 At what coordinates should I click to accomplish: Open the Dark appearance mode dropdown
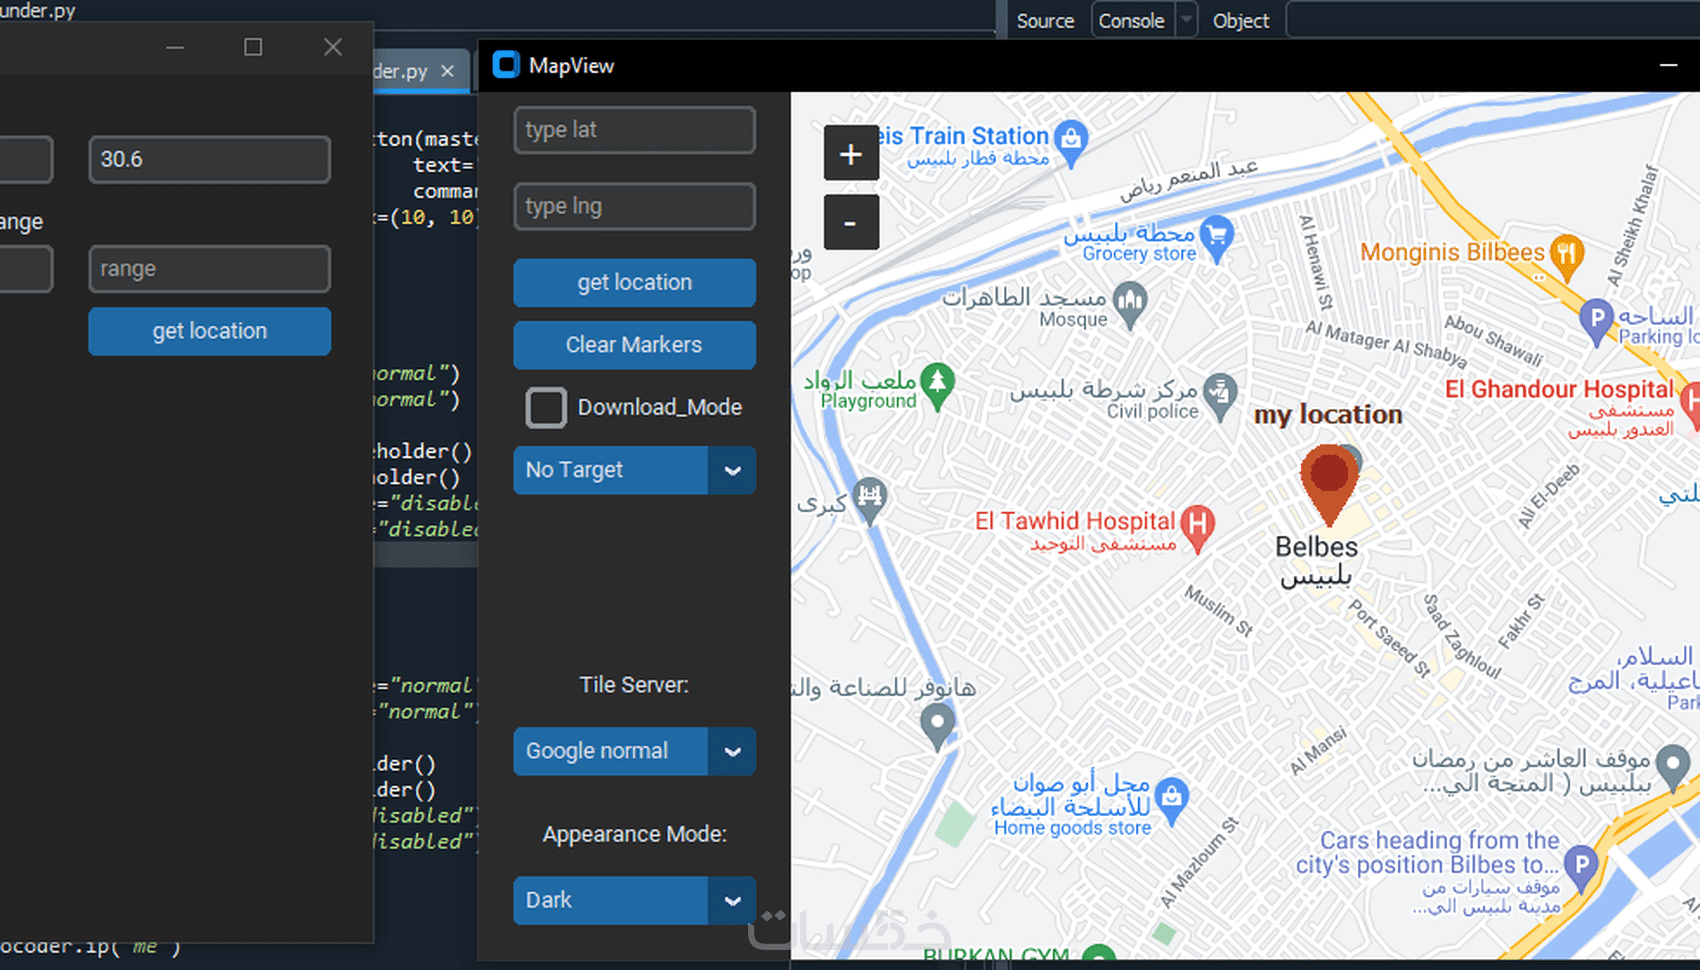click(x=635, y=900)
